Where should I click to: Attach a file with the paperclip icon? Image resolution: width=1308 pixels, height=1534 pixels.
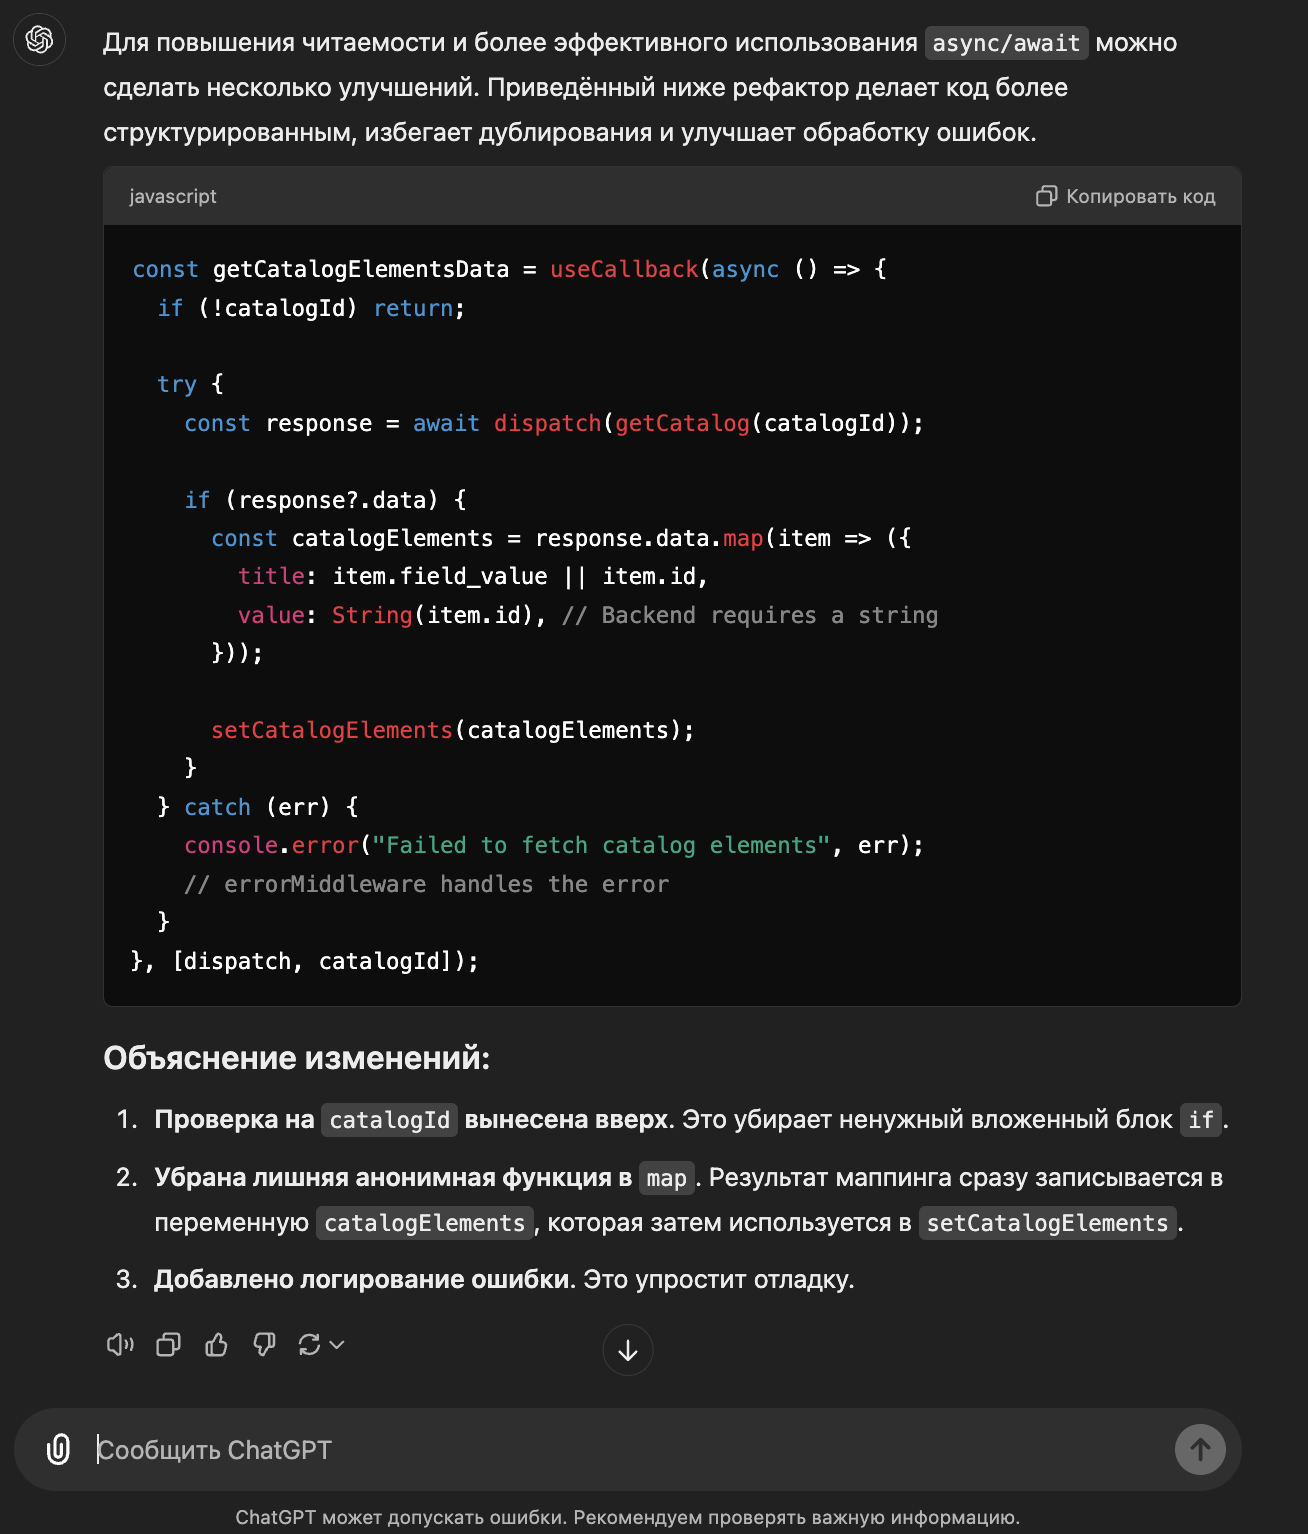(59, 1449)
